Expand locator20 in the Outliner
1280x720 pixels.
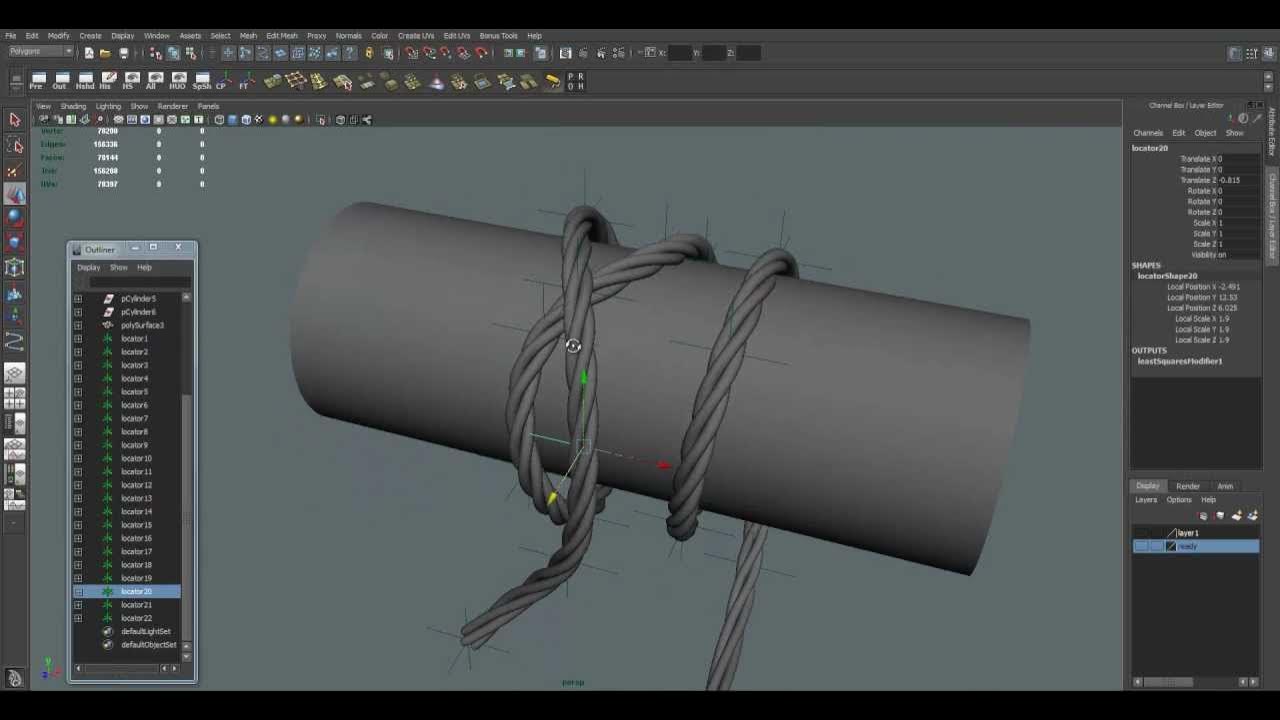point(78,592)
